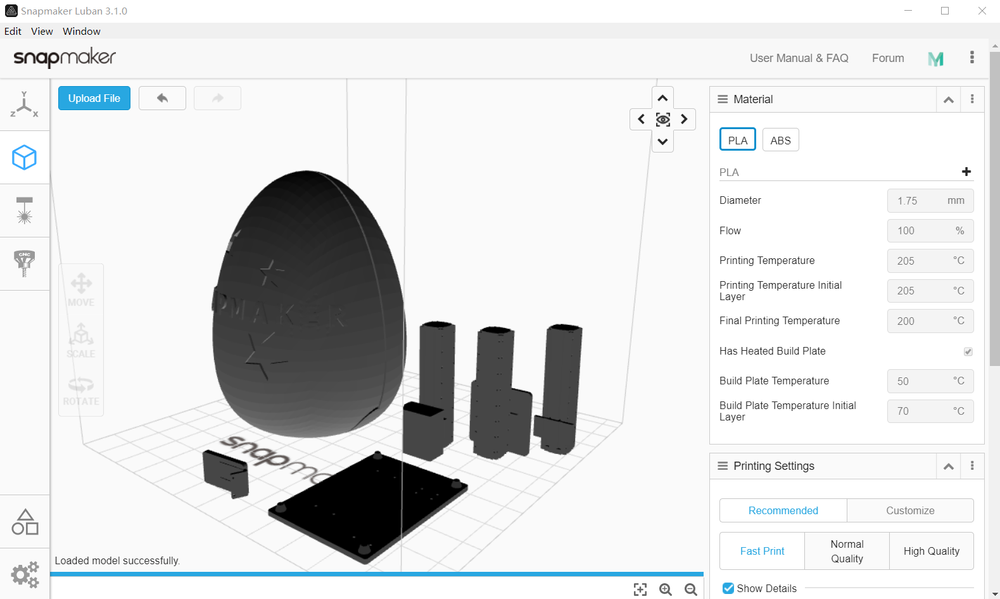This screenshot has height=599, width=1000.
Task: Select the High Quality print profile
Action: (x=931, y=551)
